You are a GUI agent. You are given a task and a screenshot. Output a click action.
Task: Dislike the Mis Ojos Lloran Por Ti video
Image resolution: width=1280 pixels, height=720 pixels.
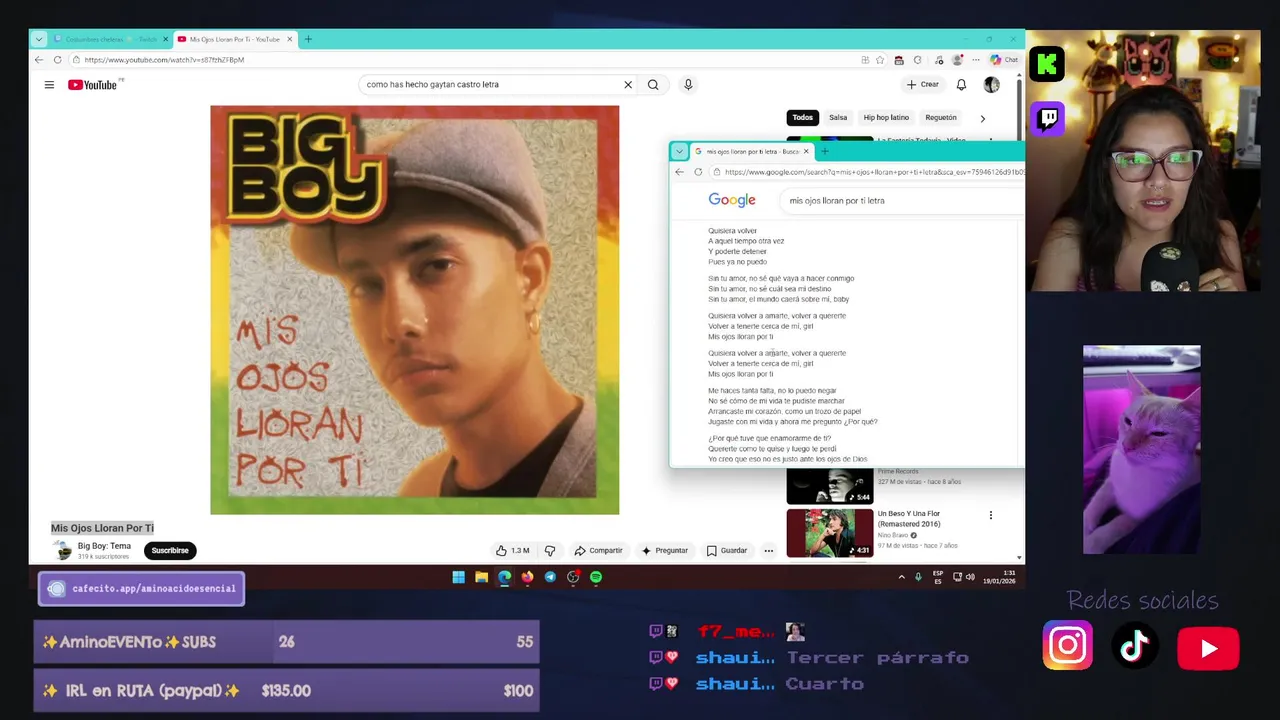[x=549, y=550]
